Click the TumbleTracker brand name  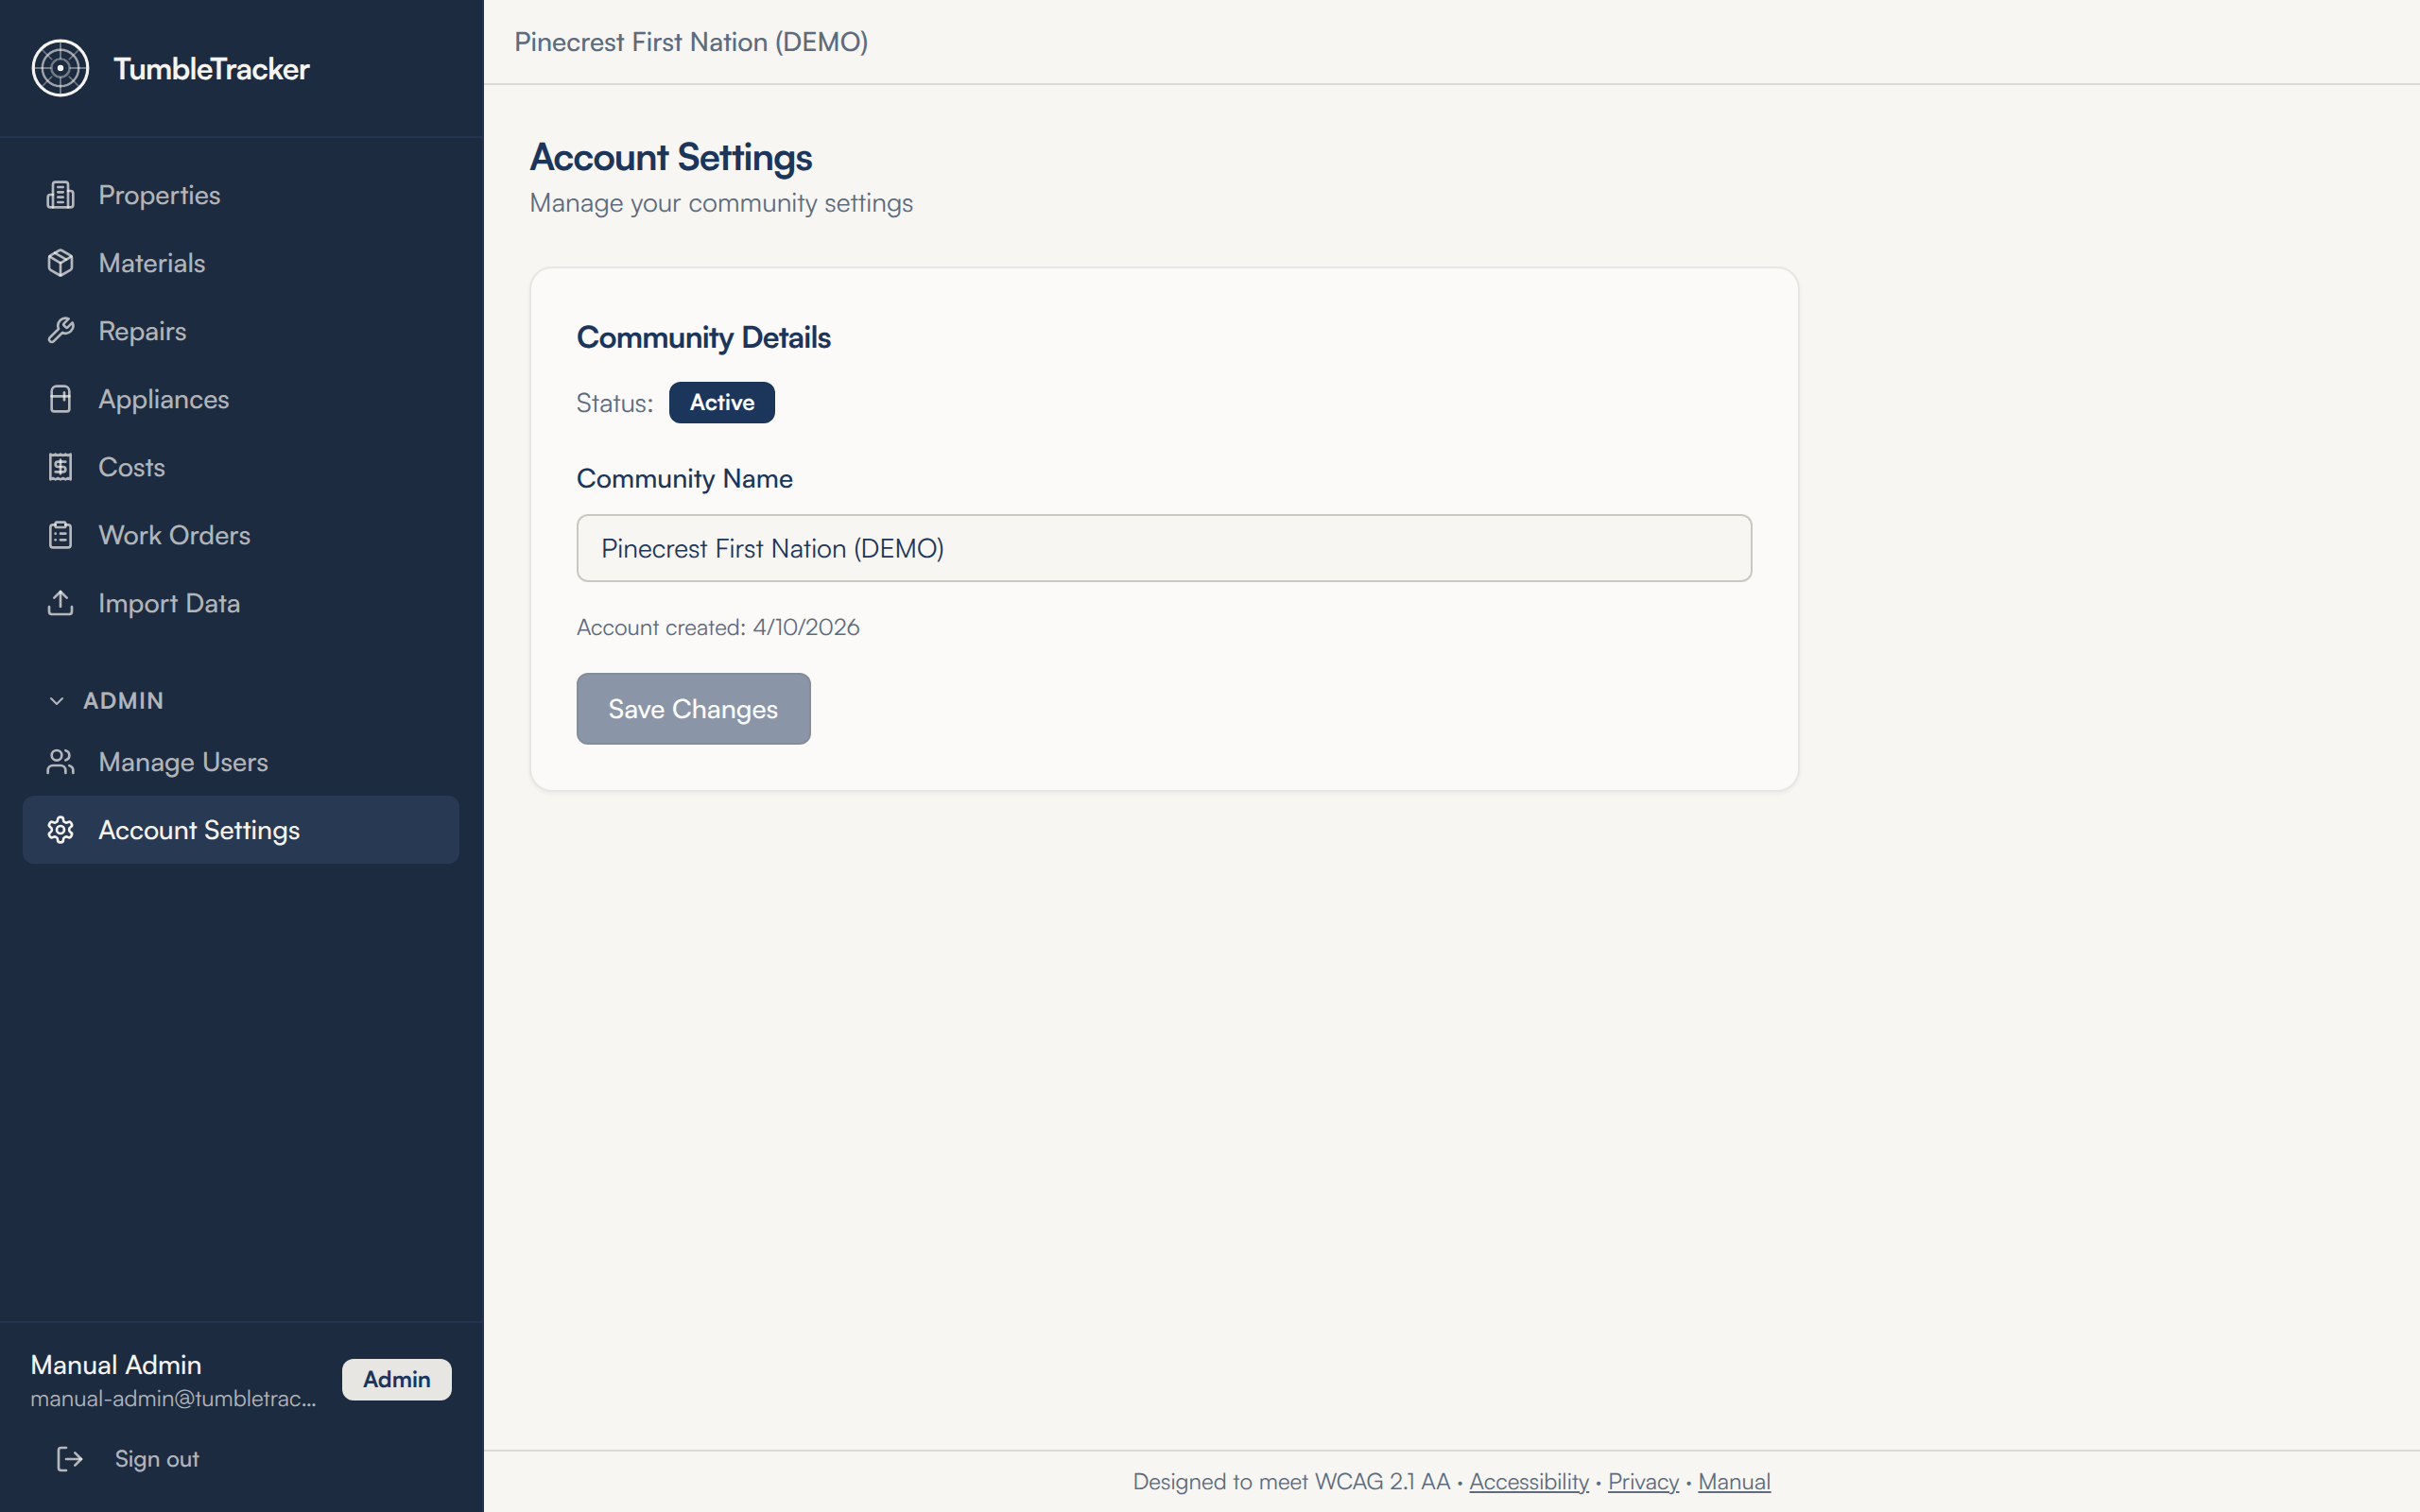(211, 69)
